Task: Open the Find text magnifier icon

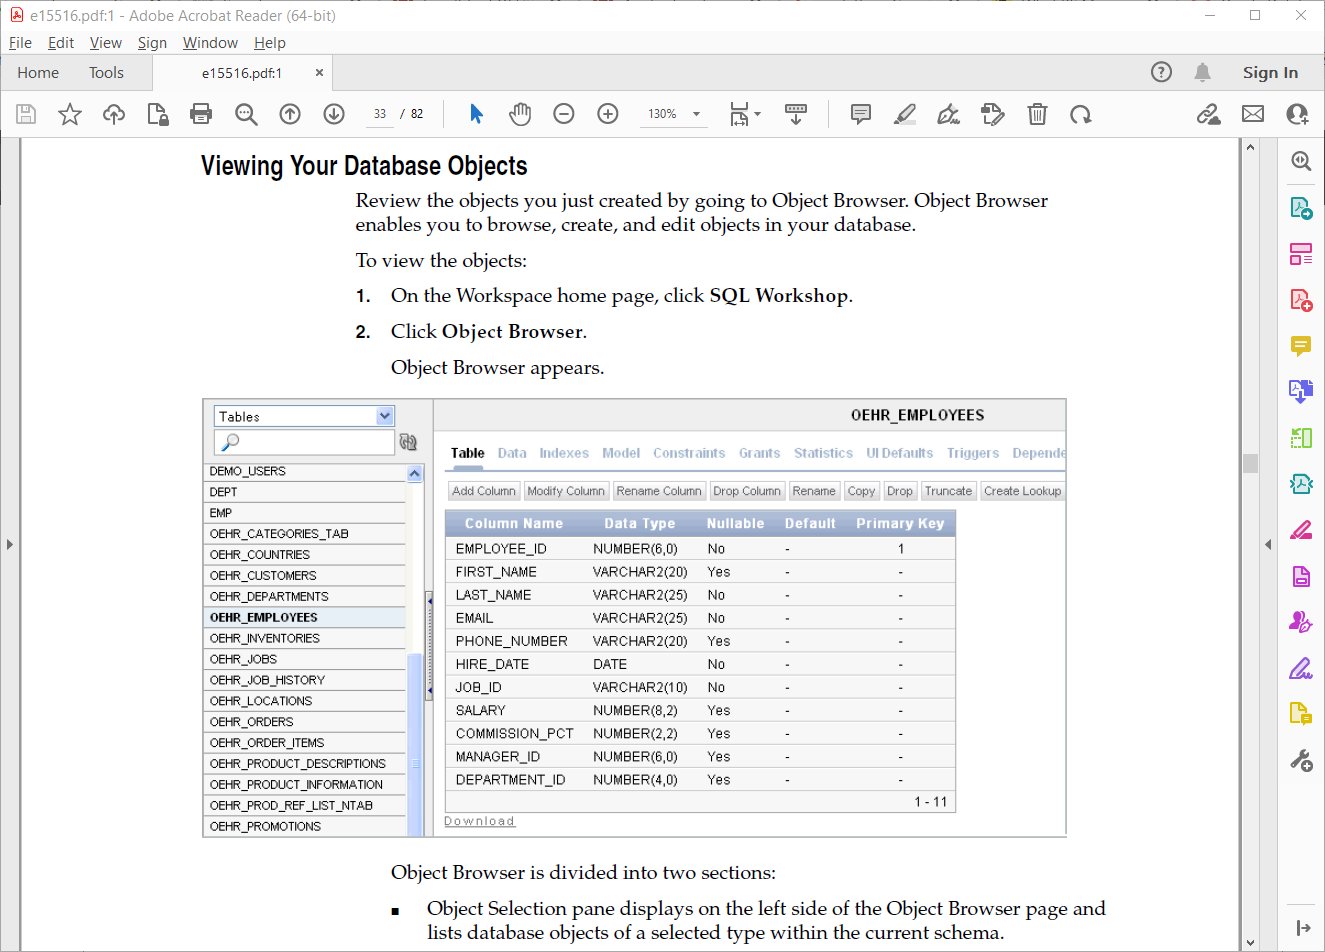Action: (x=246, y=114)
